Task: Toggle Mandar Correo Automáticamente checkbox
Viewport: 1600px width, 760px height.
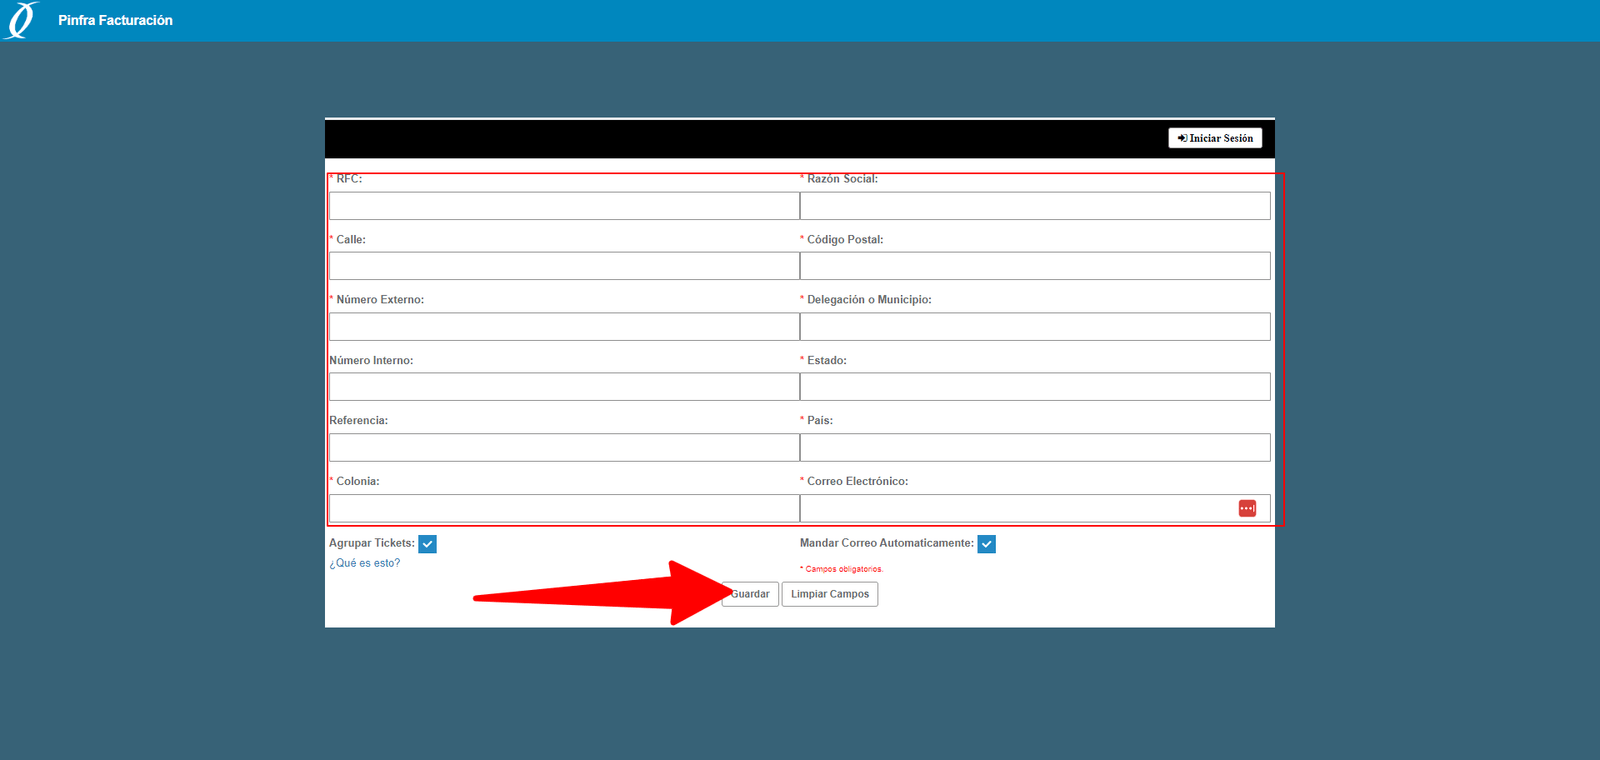Action: click(x=986, y=544)
